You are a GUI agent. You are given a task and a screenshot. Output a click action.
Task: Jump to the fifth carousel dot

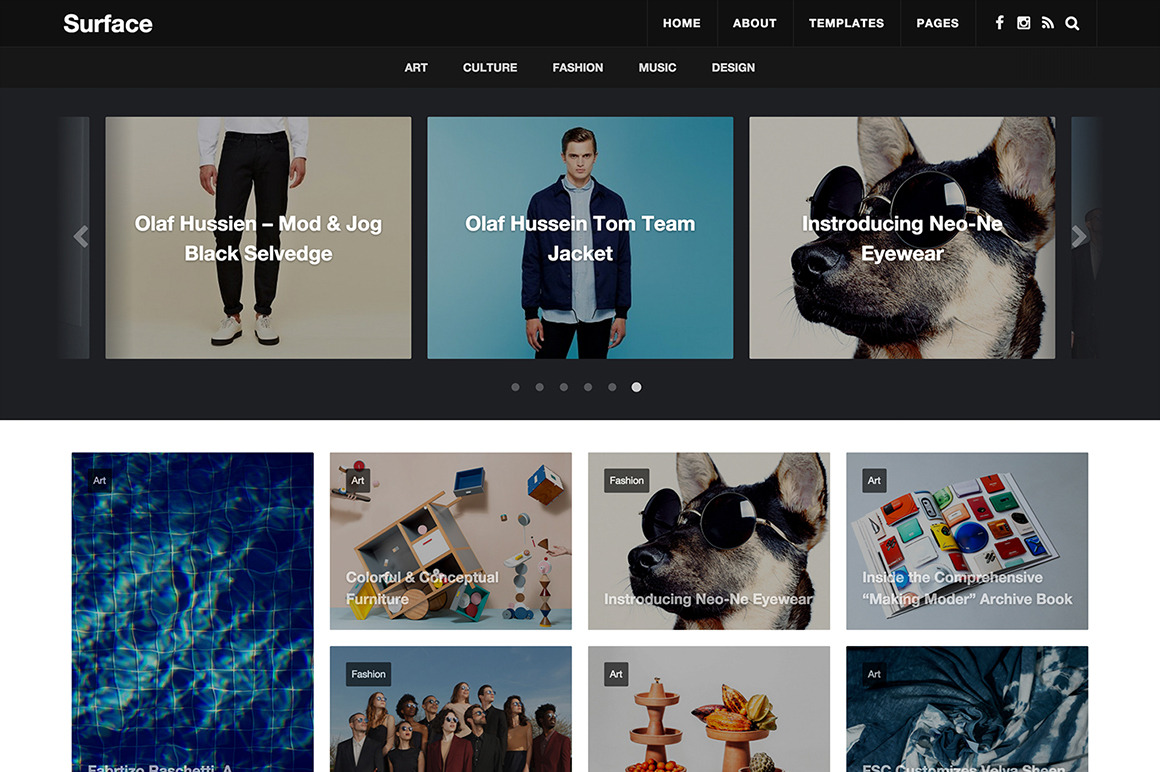612,387
